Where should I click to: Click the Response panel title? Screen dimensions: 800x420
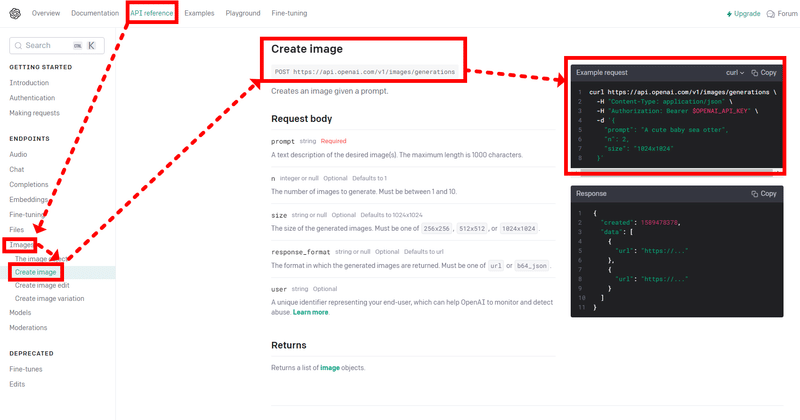tap(591, 193)
